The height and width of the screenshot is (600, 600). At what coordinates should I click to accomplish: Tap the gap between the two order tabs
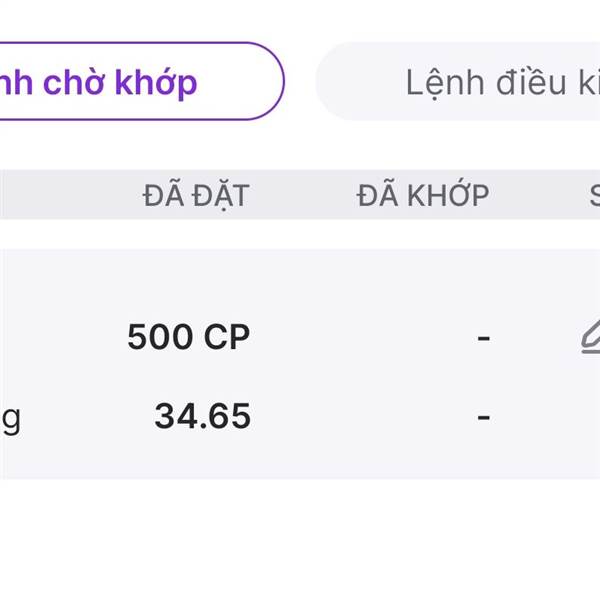(300, 82)
